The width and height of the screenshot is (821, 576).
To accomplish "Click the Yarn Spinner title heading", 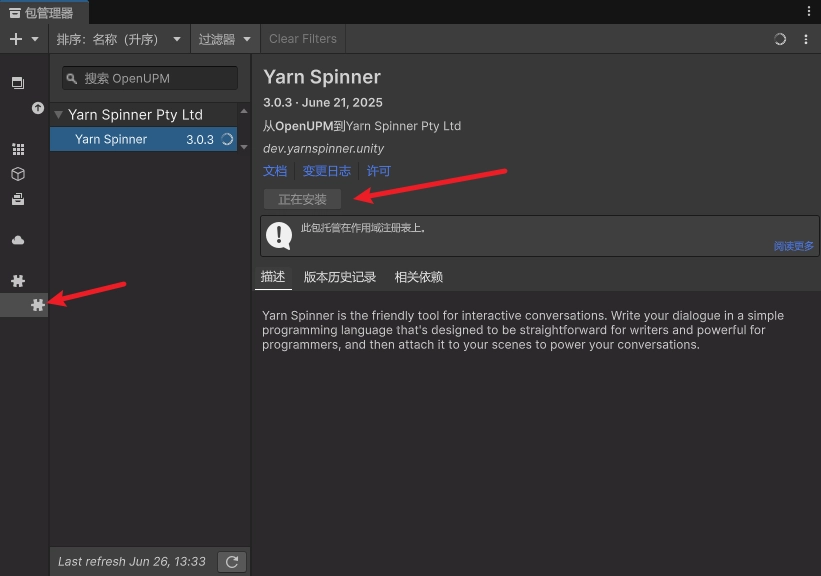I will click(321, 77).
